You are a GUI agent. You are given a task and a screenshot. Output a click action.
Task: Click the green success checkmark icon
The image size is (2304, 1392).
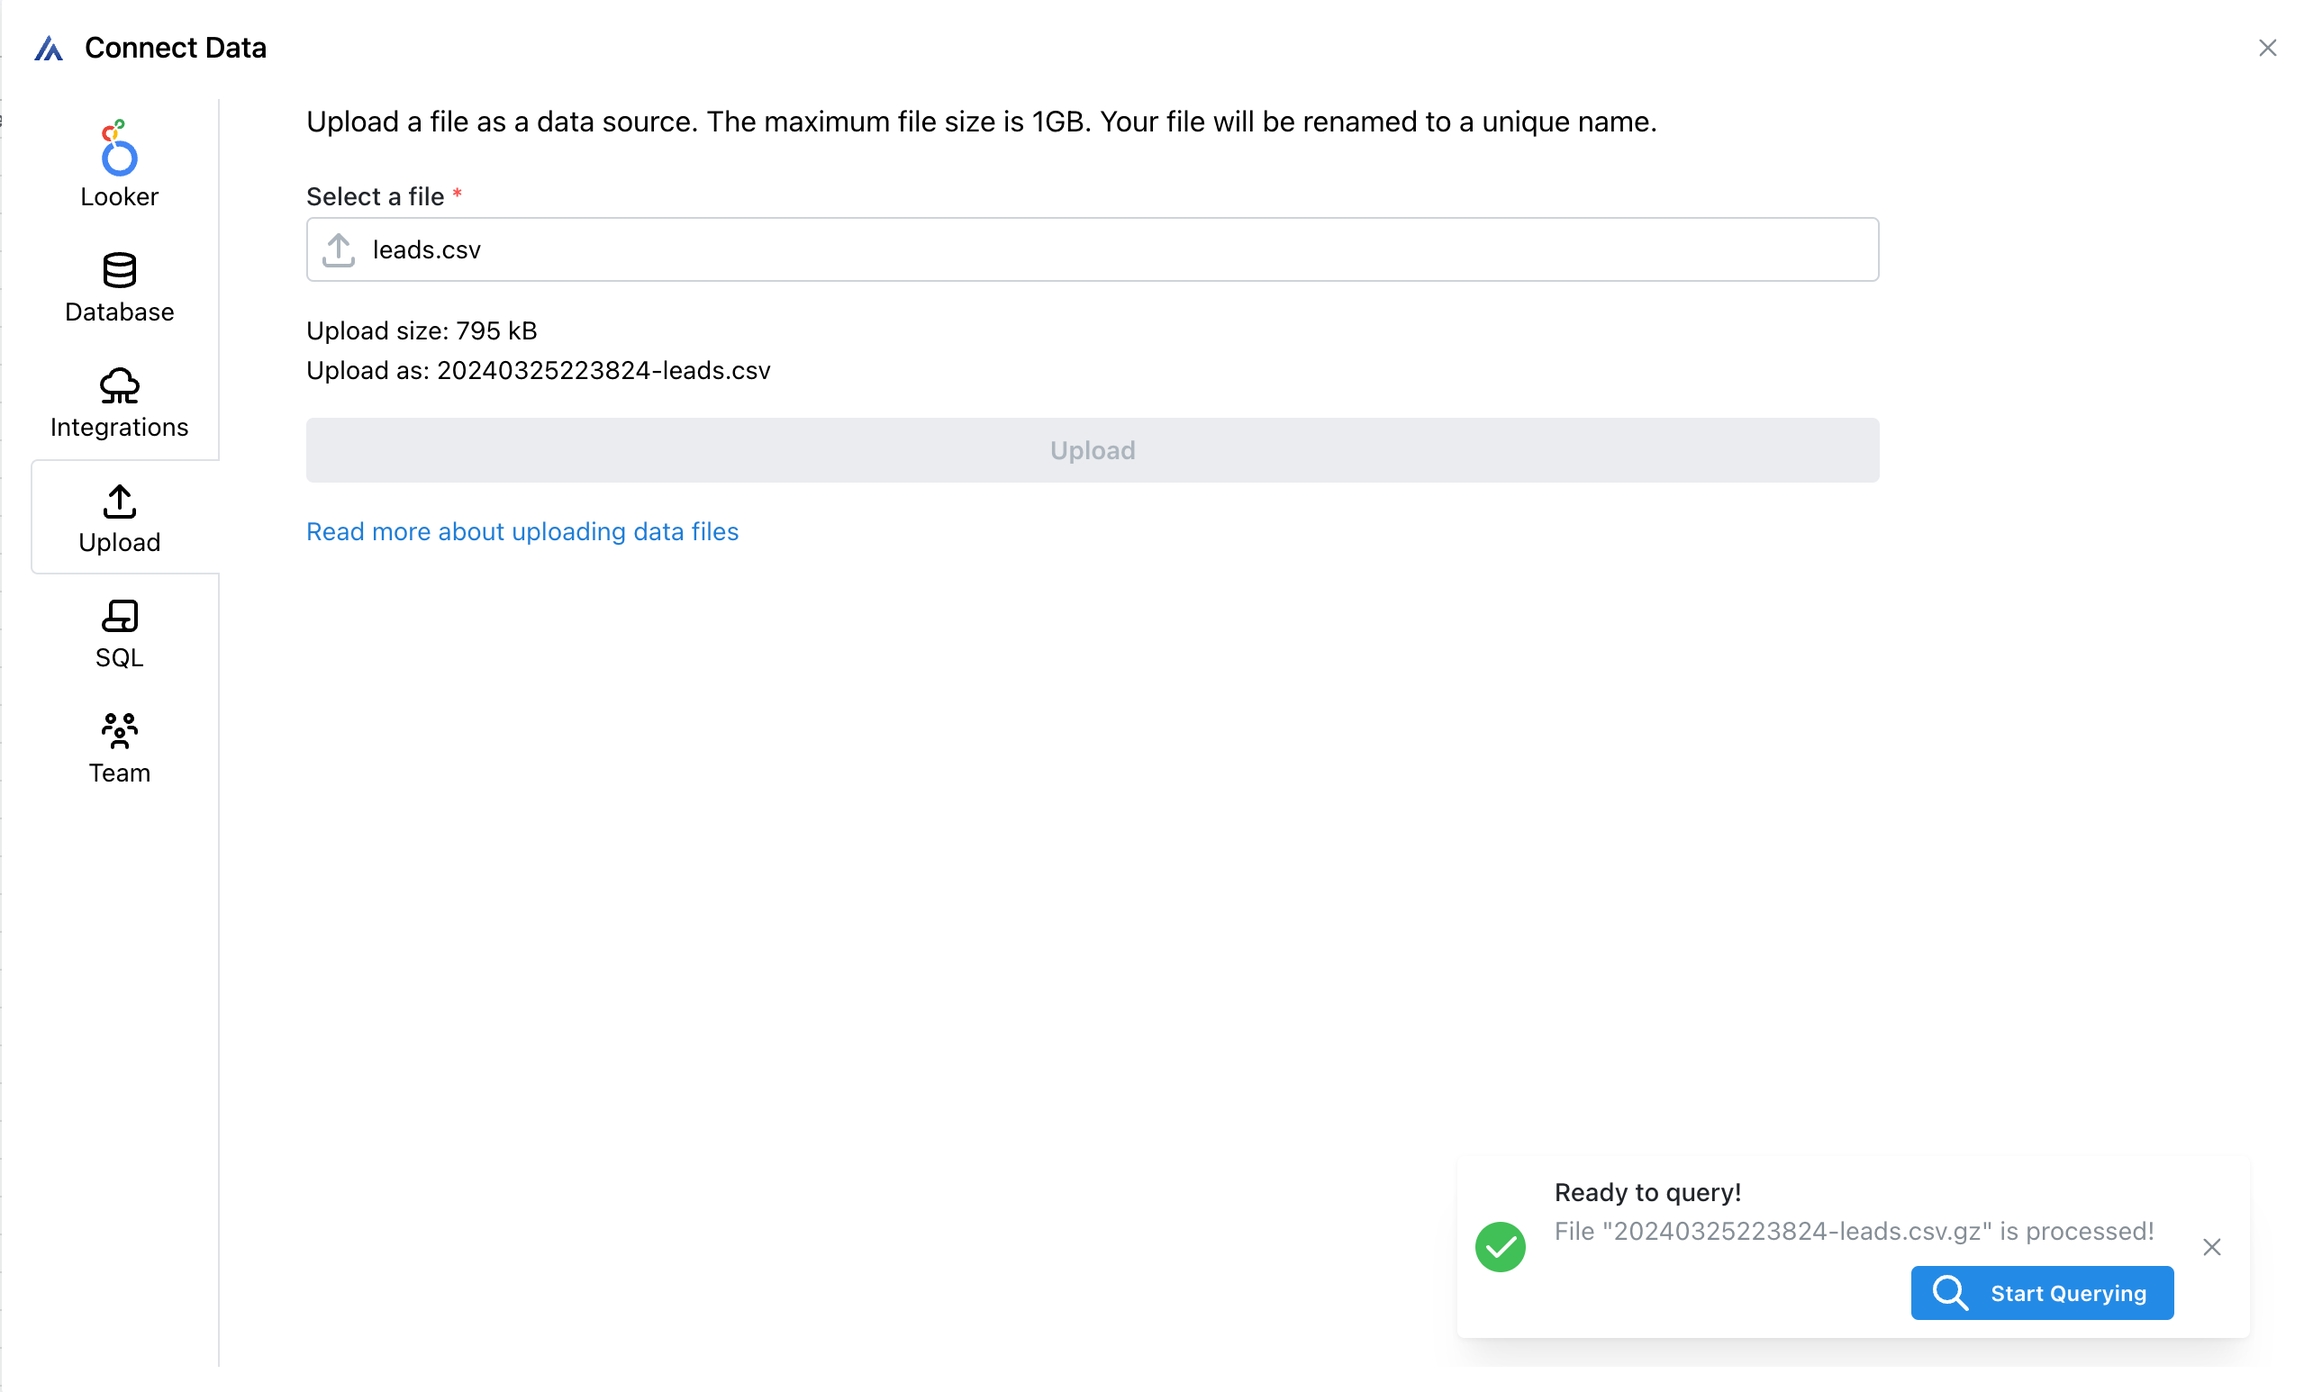pos(1500,1247)
